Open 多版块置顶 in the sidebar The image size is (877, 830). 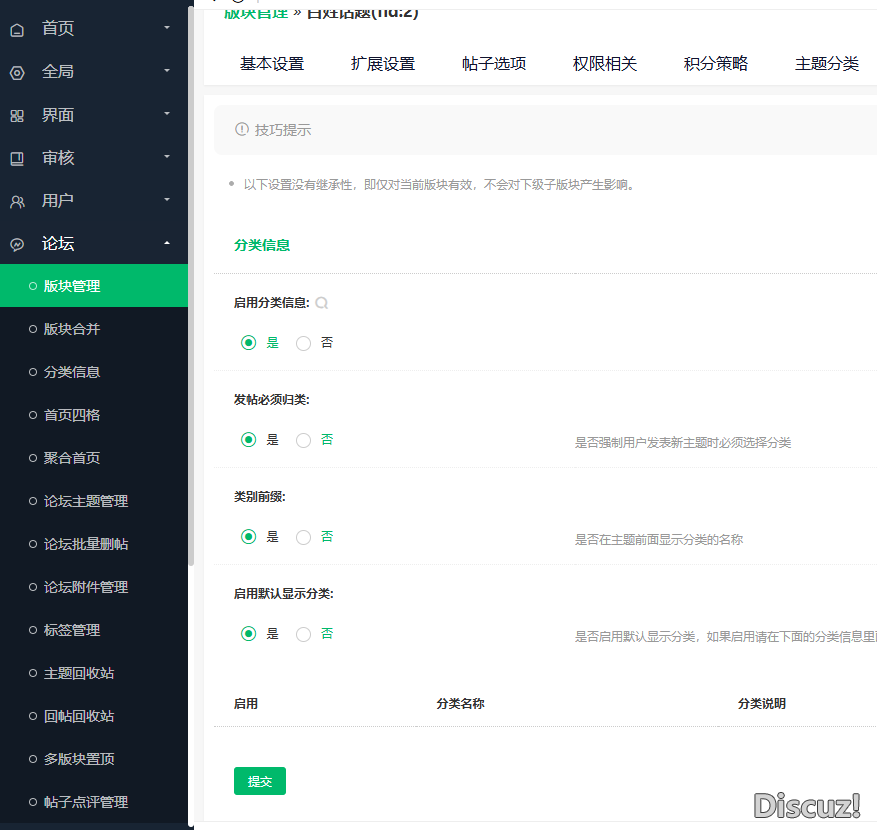click(94, 759)
